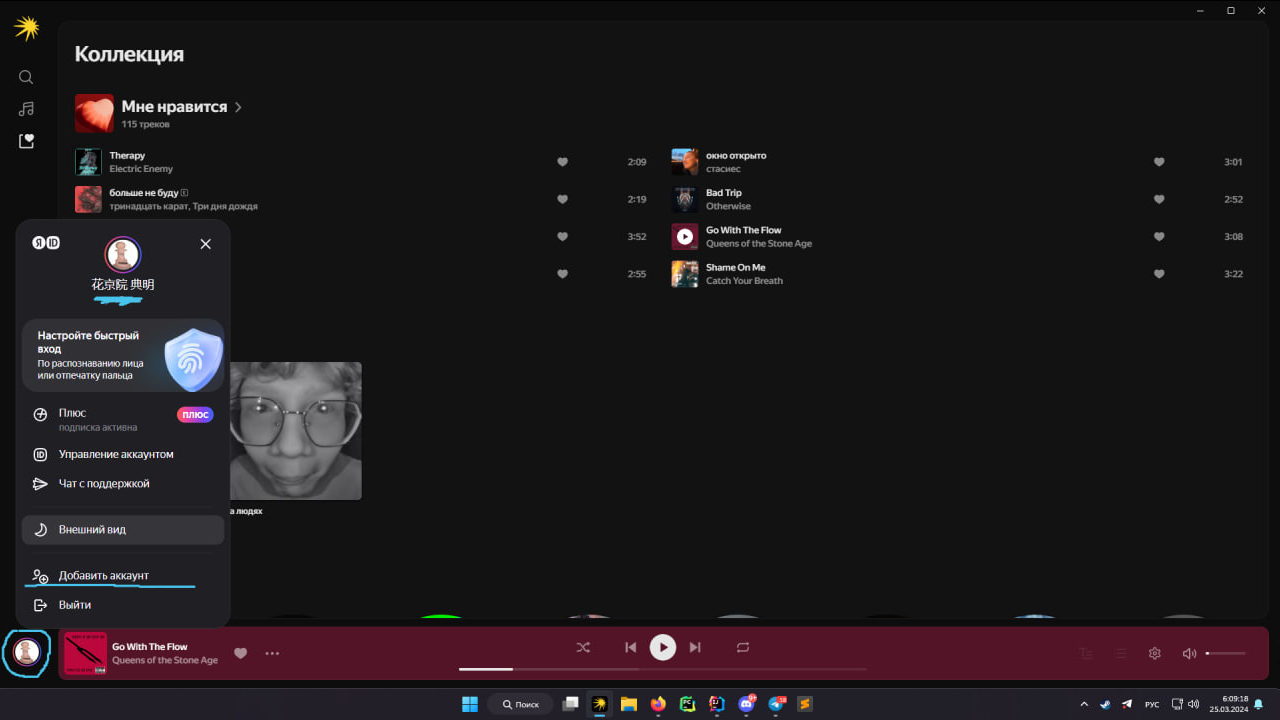The width and height of the screenshot is (1280, 720).
Task: Choose Добавить аккаунт
Action: 123,576
